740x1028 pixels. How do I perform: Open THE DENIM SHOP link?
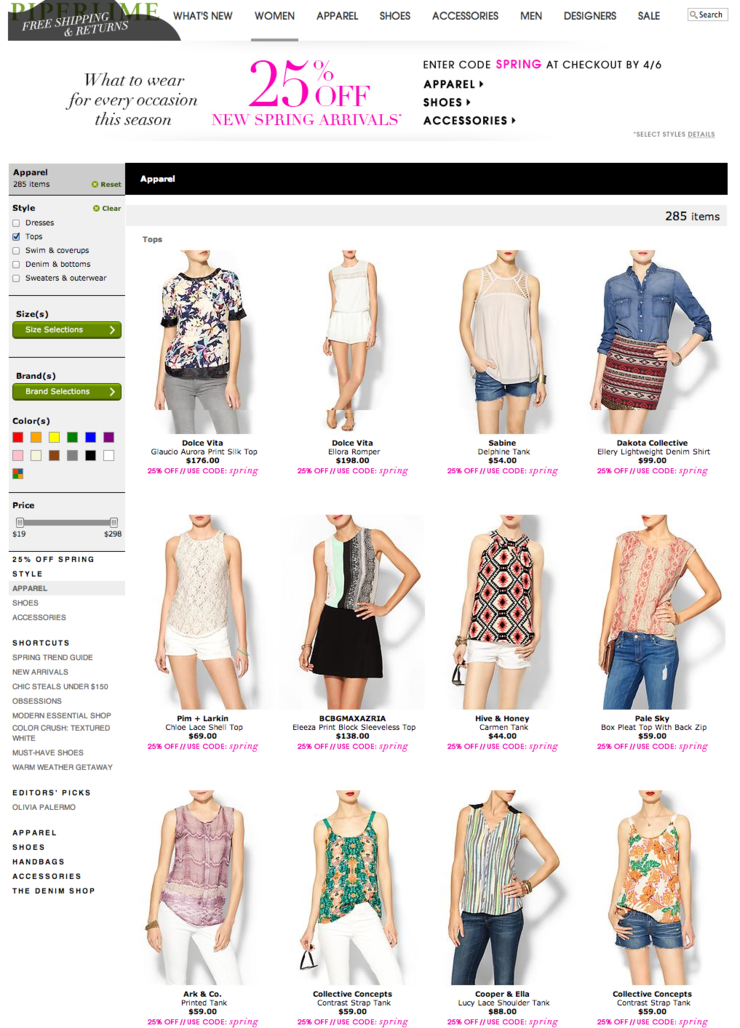tap(54, 891)
